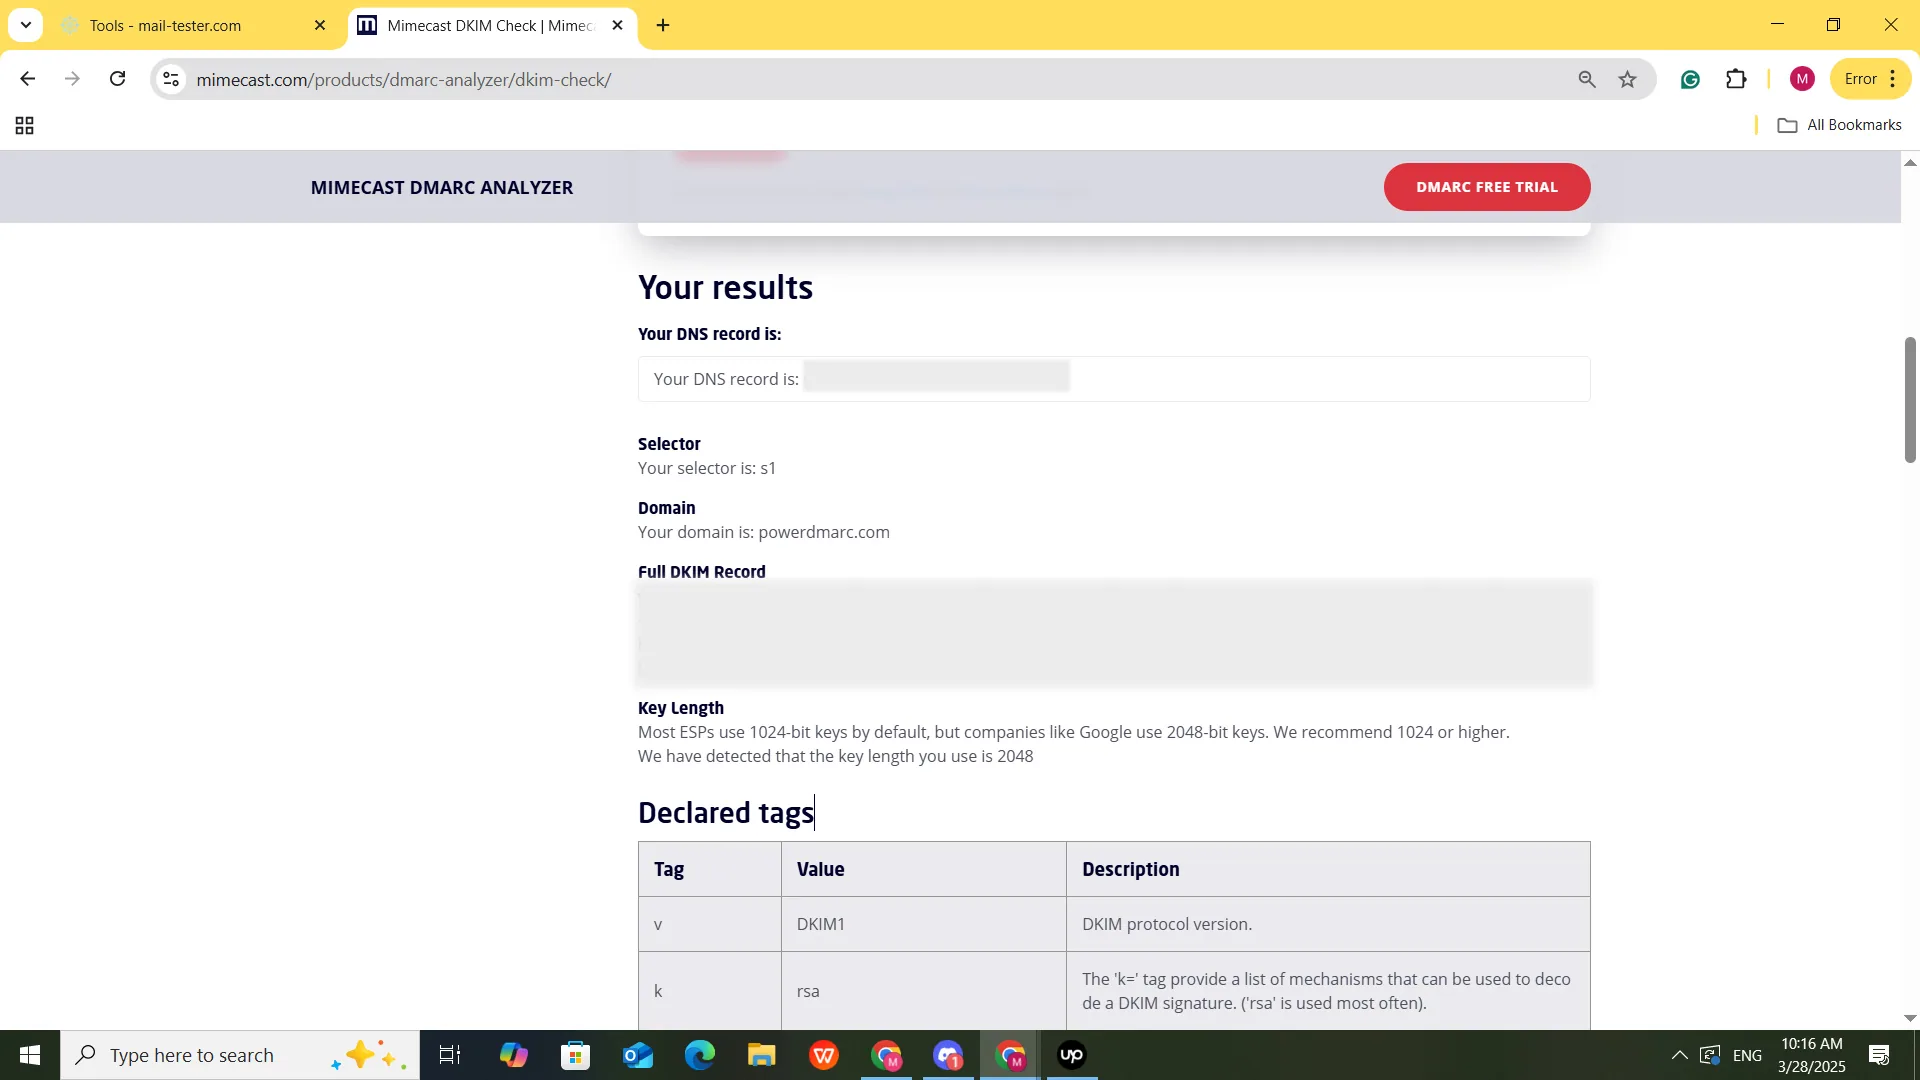Open the tab search dropdown arrow

coord(26,25)
